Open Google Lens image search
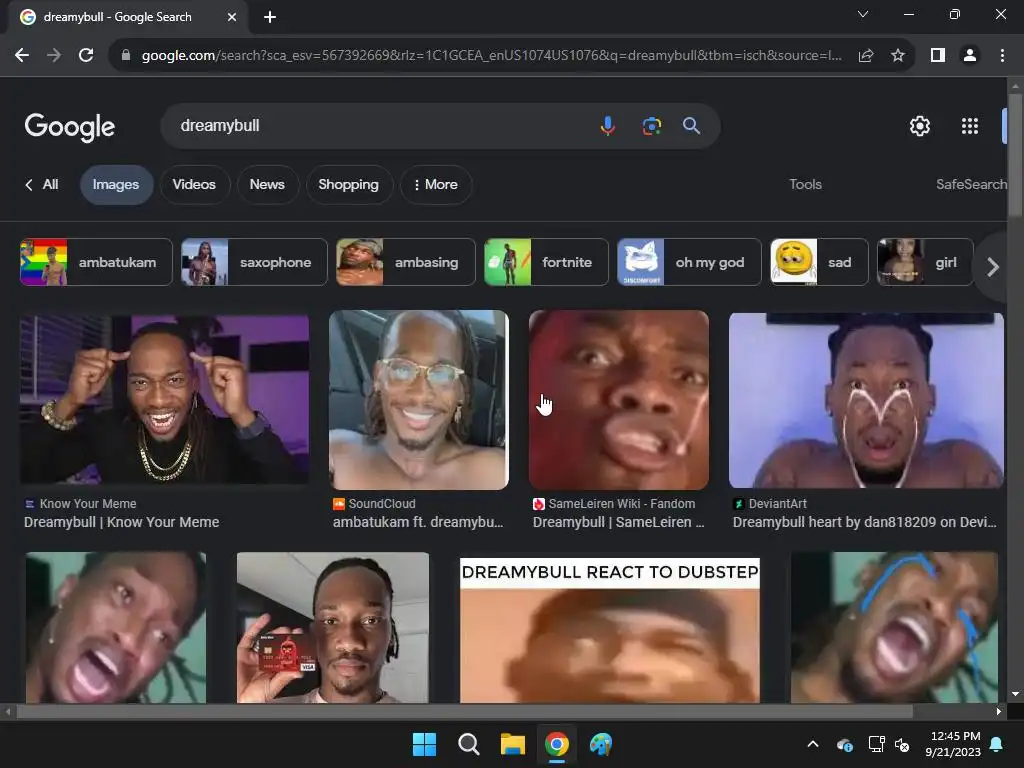This screenshot has height=768, width=1024. point(651,126)
